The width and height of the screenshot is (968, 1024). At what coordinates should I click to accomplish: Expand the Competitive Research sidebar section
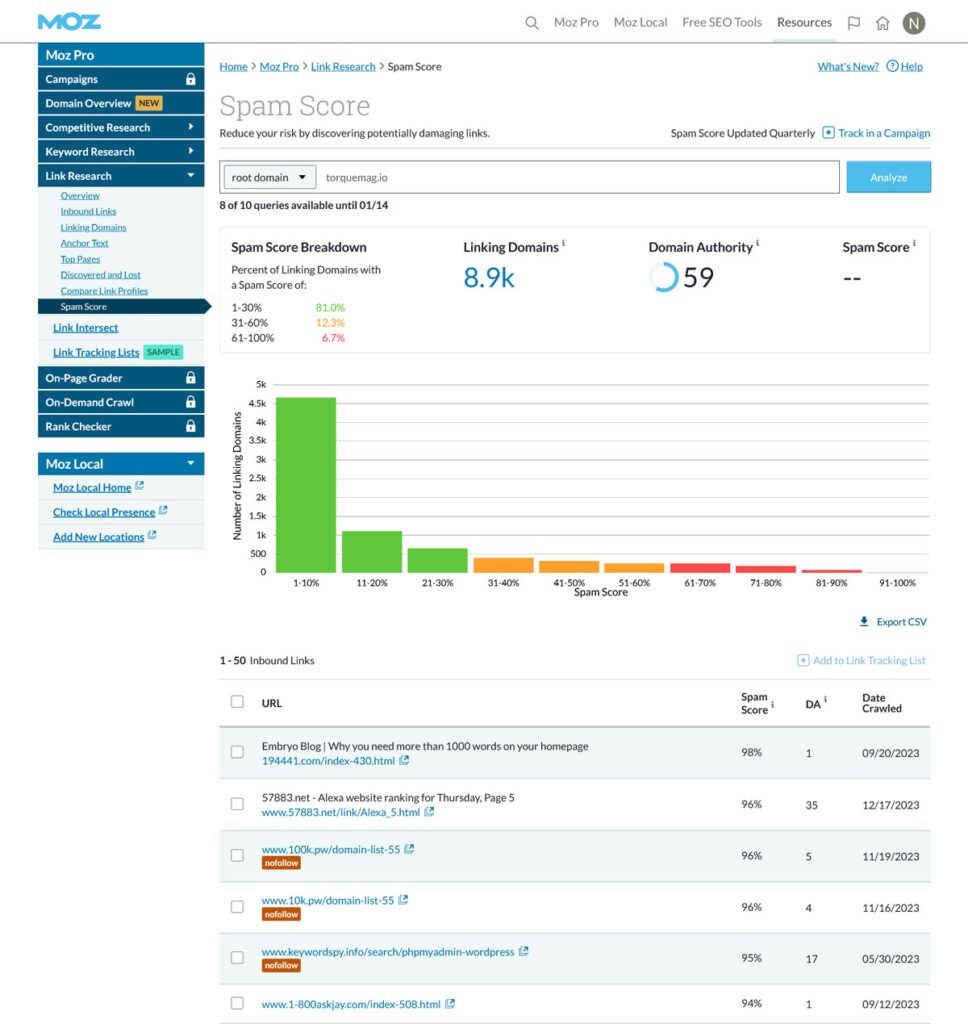[x=121, y=127]
